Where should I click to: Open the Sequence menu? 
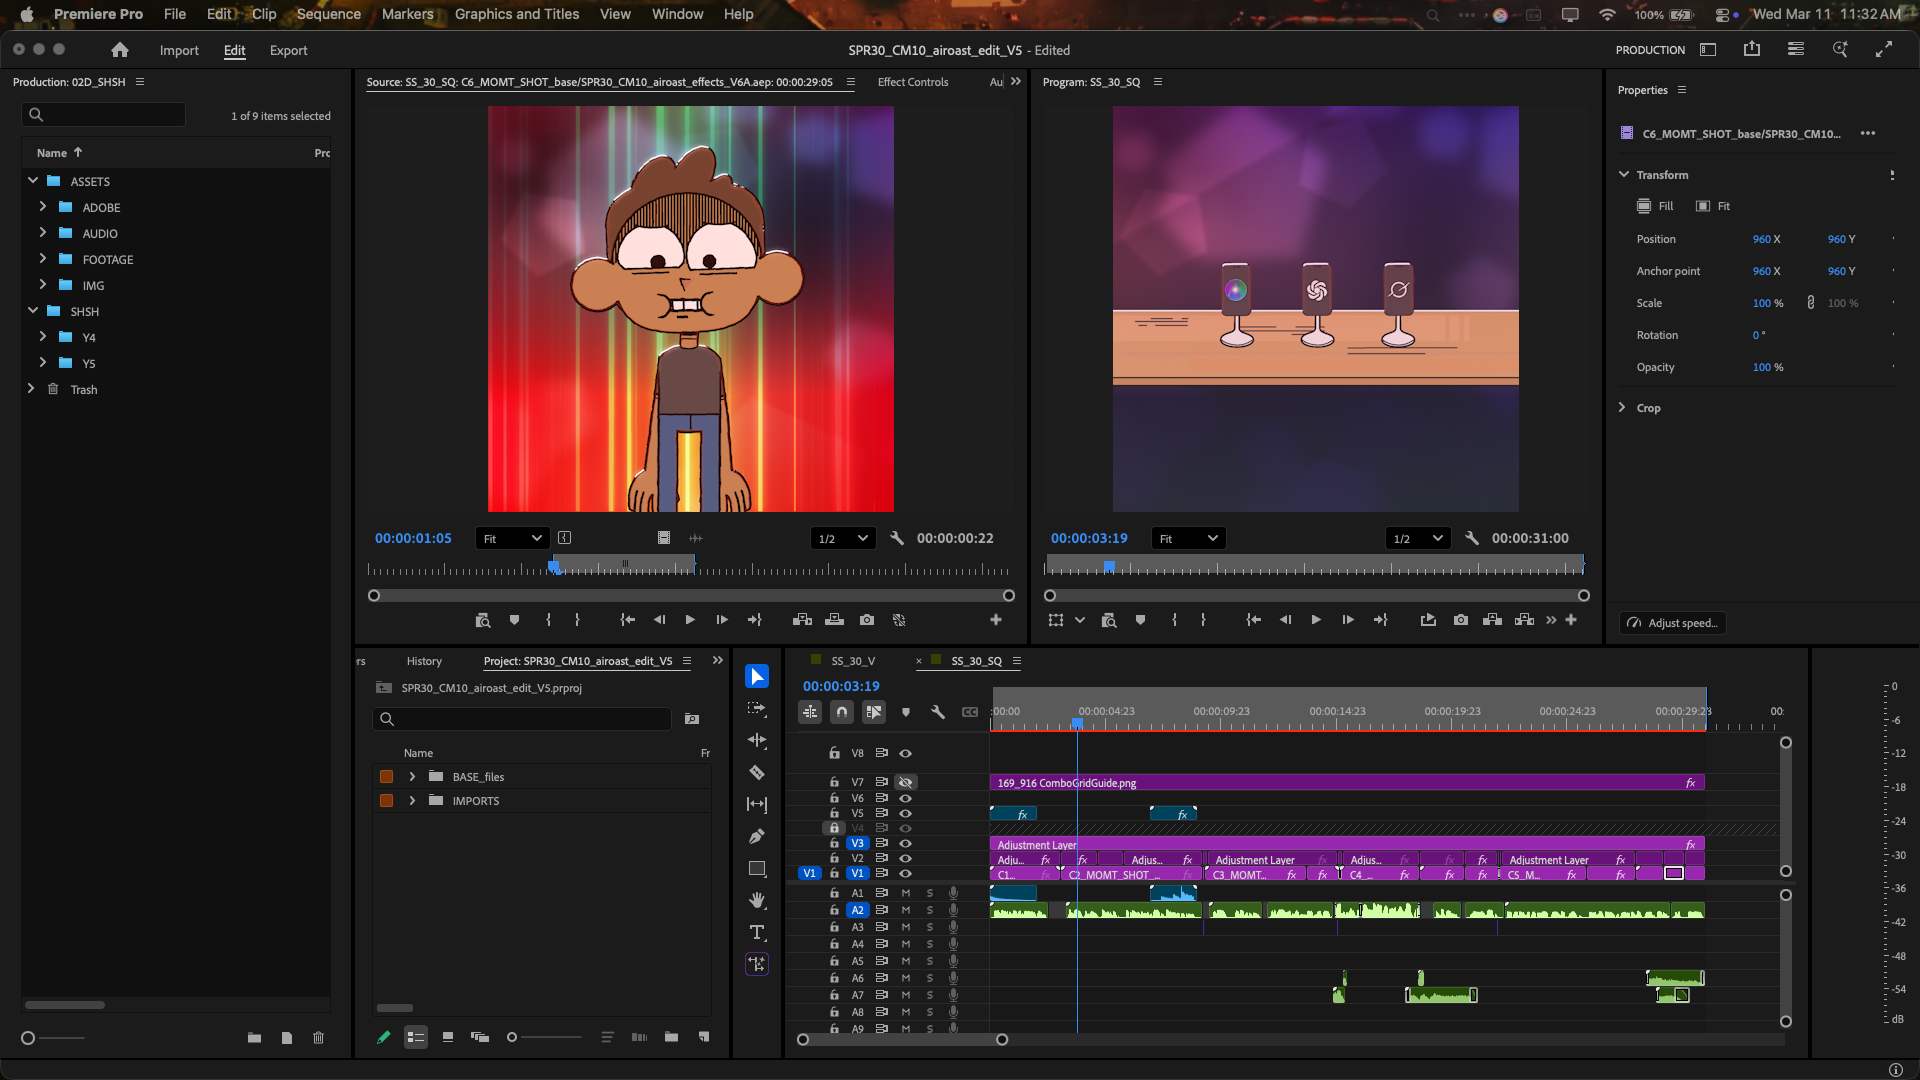(x=328, y=14)
